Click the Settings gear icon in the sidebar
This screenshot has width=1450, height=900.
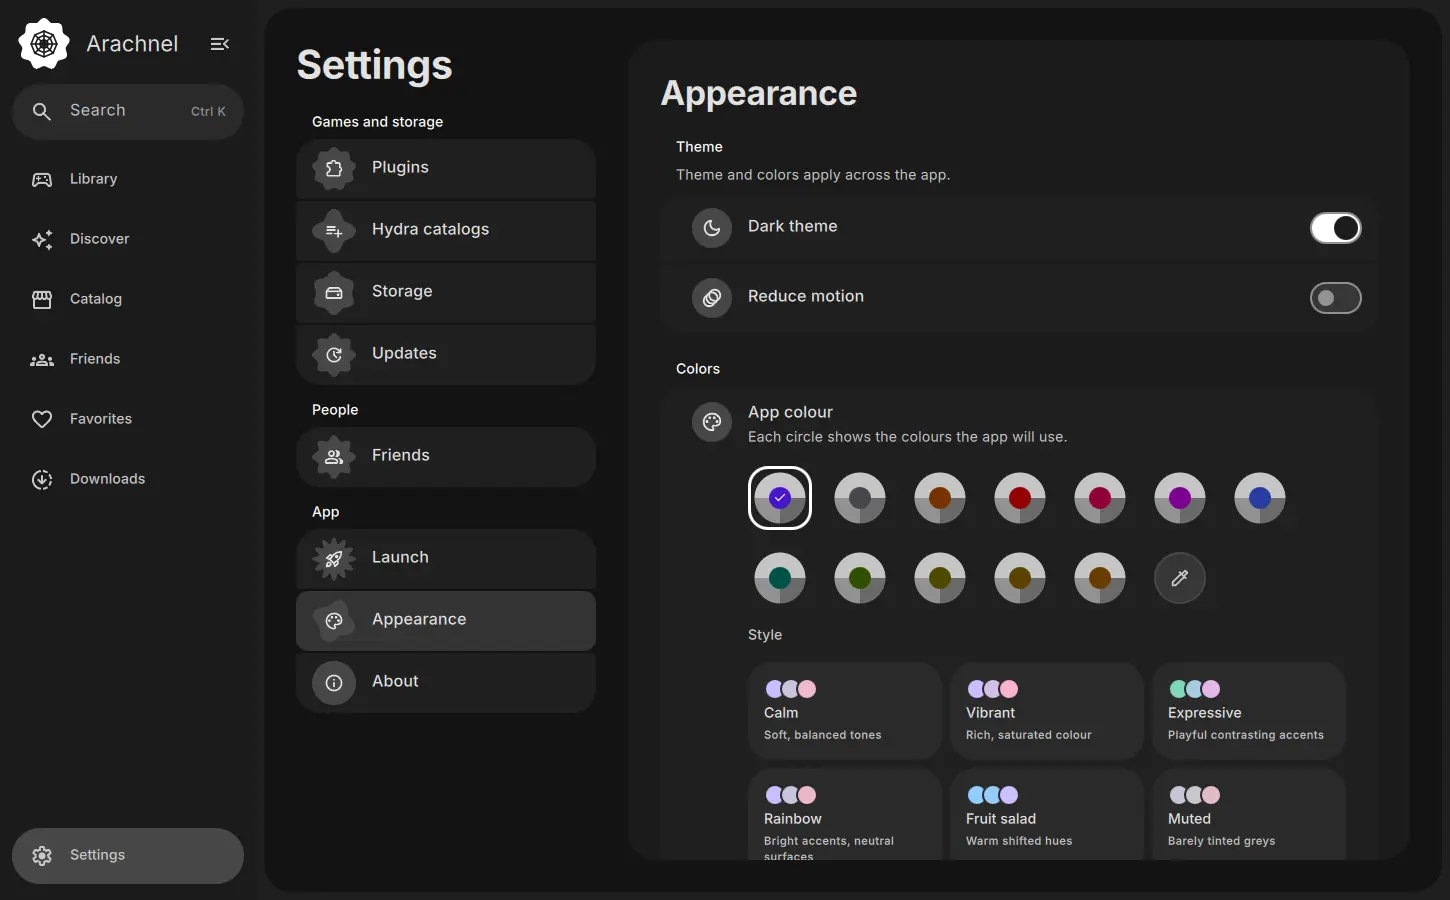point(42,856)
